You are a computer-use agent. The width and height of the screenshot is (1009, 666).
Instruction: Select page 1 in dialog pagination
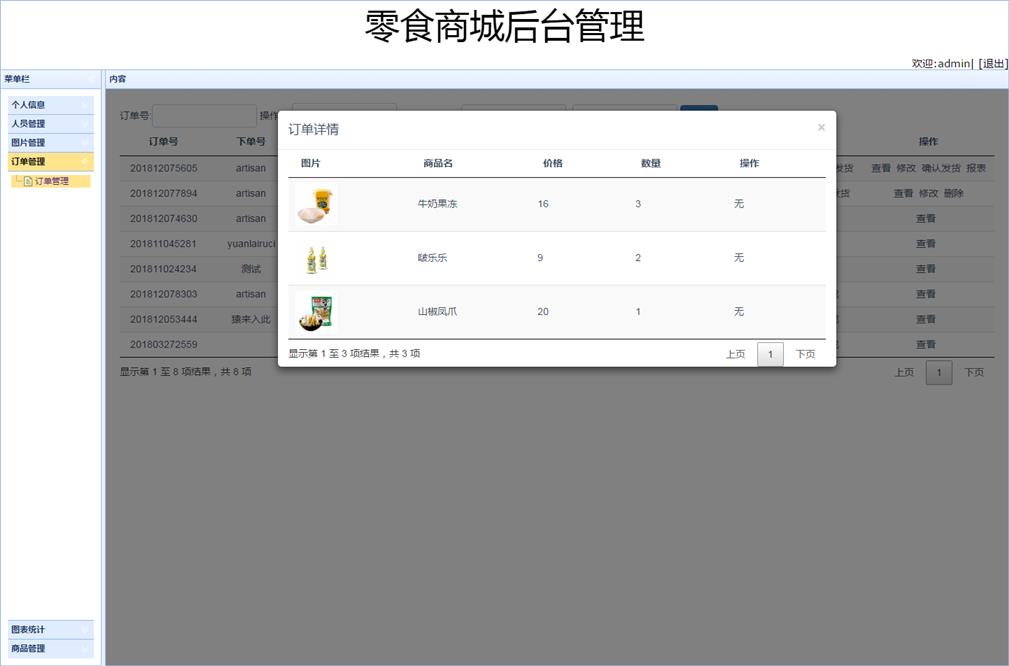pyautogui.click(x=770, y=354)
